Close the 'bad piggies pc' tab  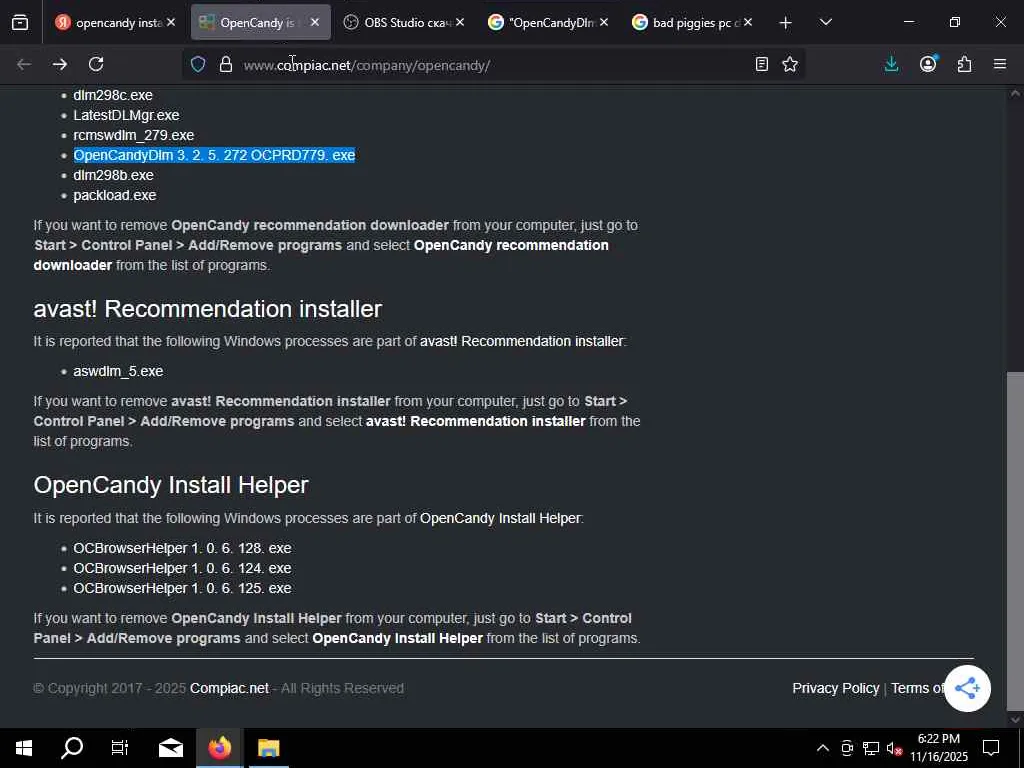coord(748,22)
